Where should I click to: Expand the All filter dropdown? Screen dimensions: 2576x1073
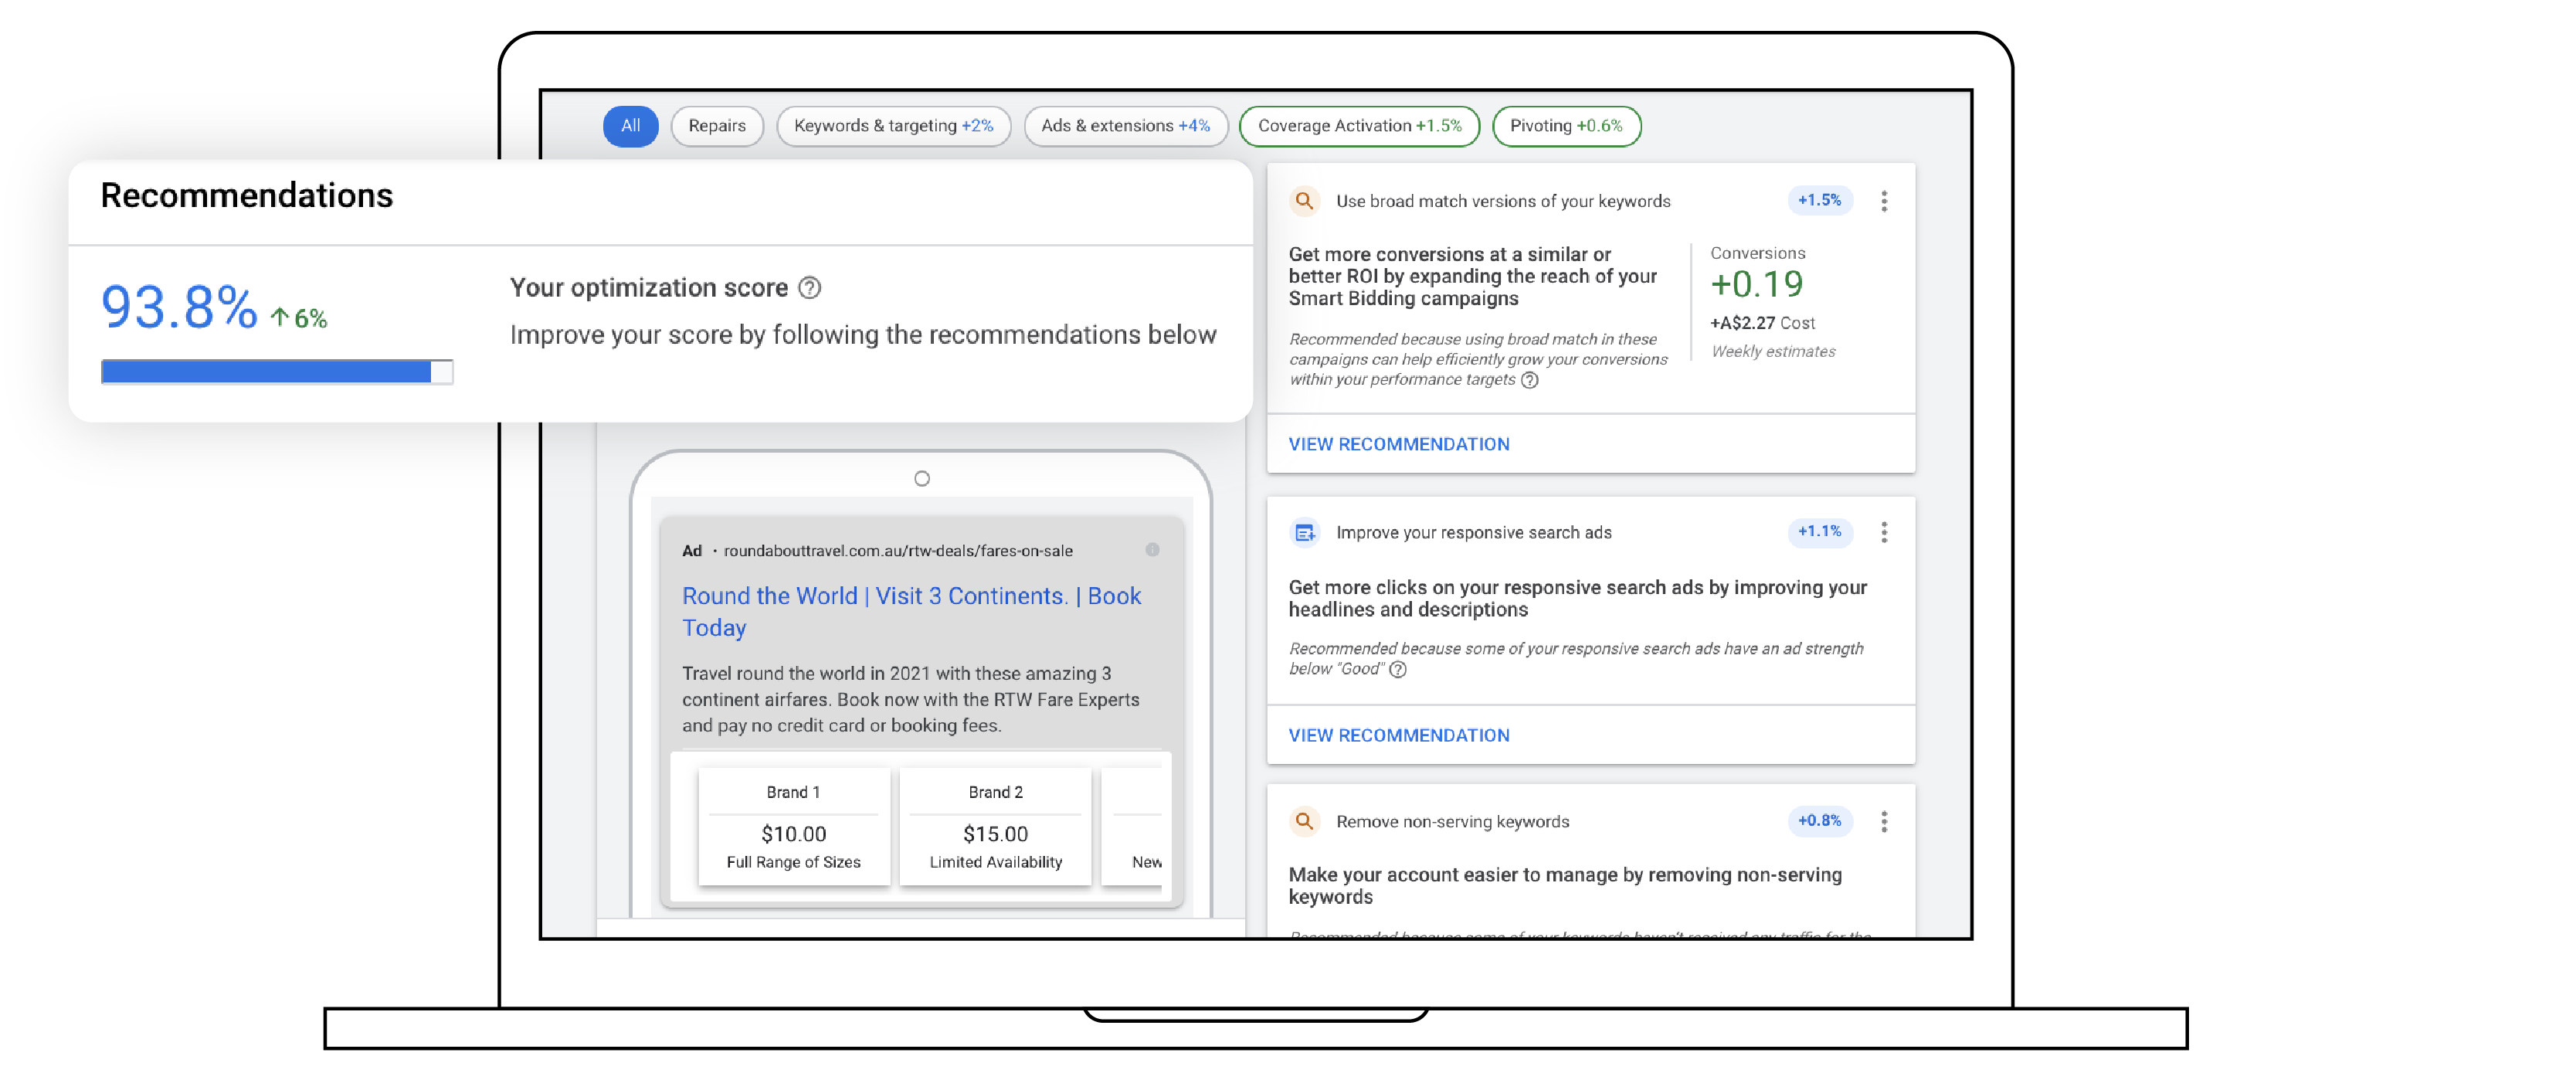pyautogui.click(x=630, y=125)
